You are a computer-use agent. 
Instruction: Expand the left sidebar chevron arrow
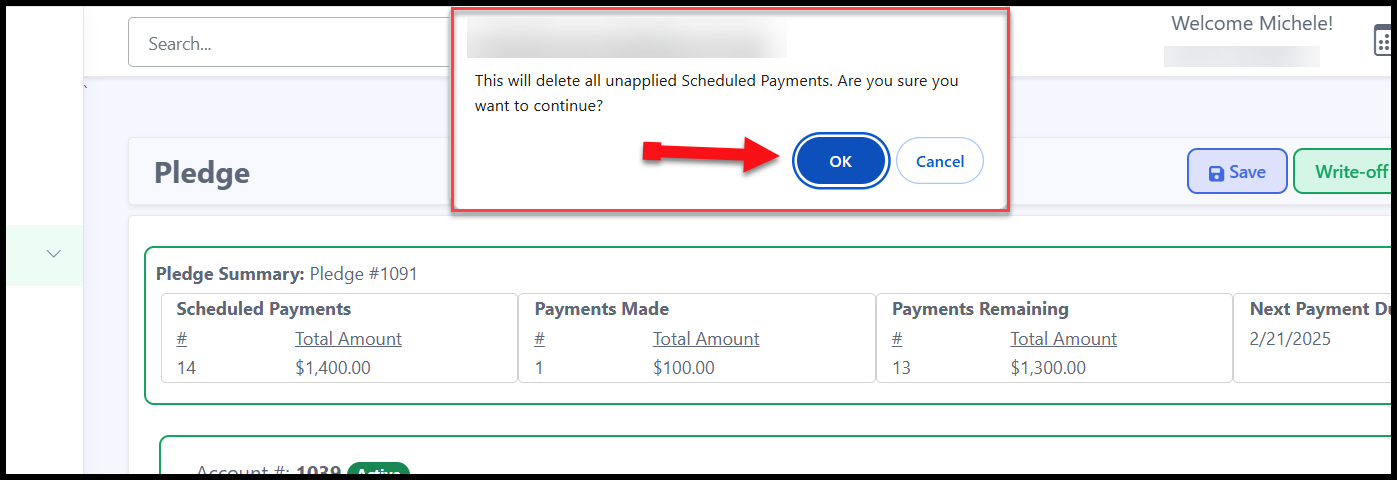point(54,254)
